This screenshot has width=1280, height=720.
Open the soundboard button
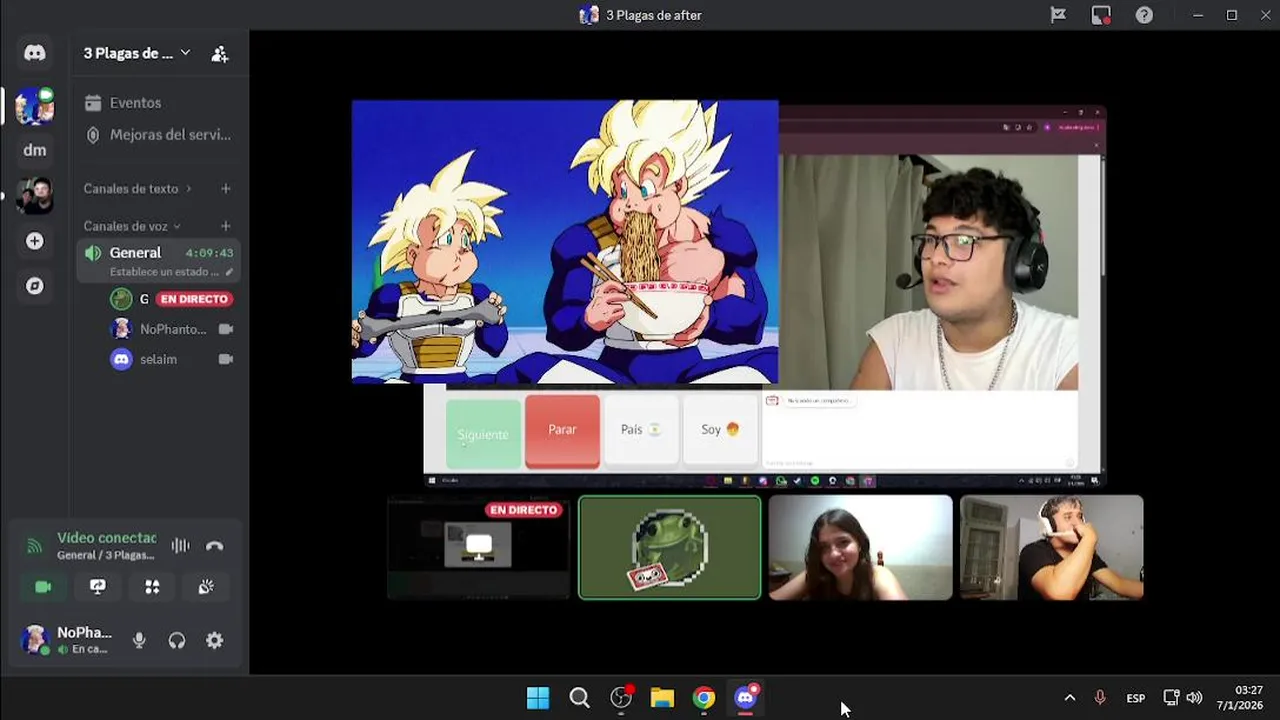click(x=206, y=587)
